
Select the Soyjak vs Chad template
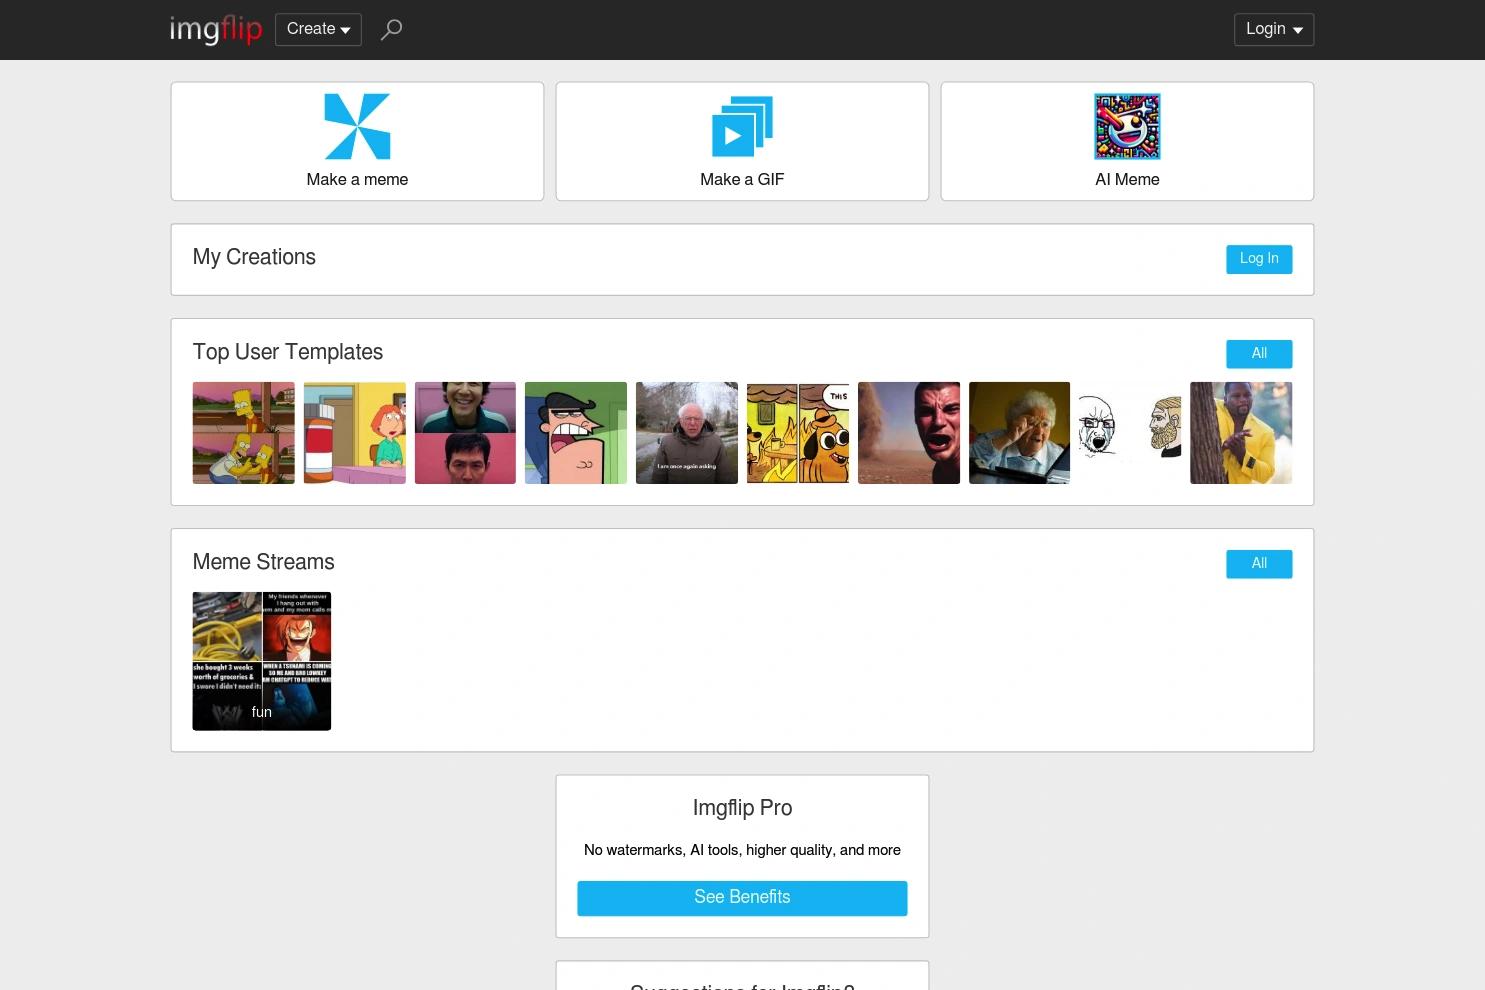(1130, 433)
